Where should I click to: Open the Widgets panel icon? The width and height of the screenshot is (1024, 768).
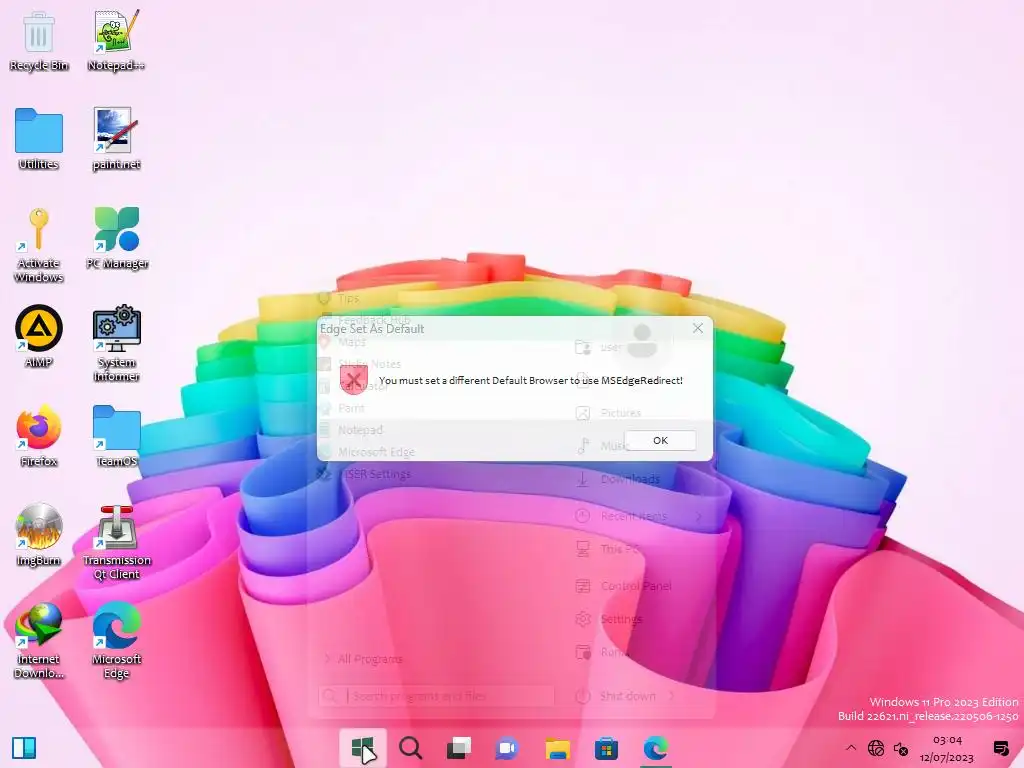pos(24,748)
